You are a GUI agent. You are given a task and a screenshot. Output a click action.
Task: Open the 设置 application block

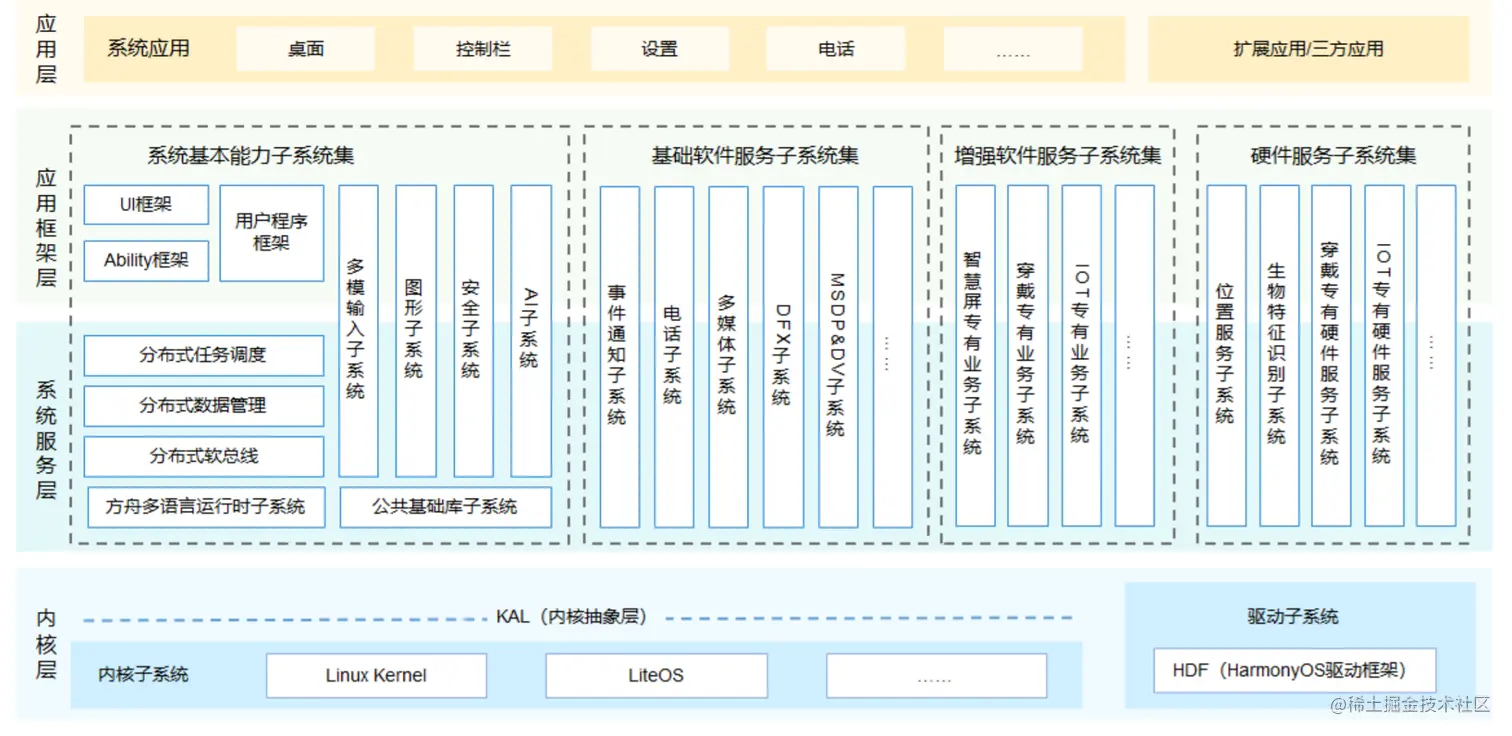tap(660, 48)
